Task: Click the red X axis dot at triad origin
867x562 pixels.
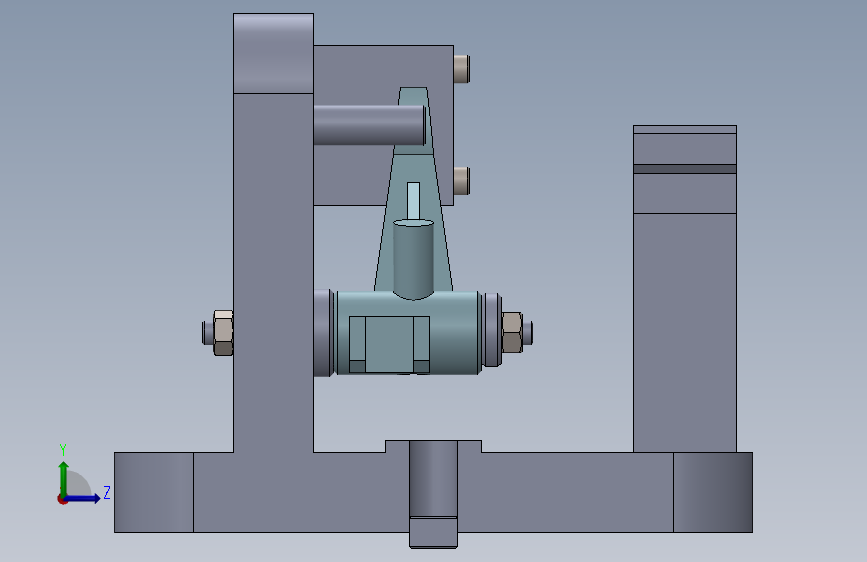Action: (x=62, y=499)
